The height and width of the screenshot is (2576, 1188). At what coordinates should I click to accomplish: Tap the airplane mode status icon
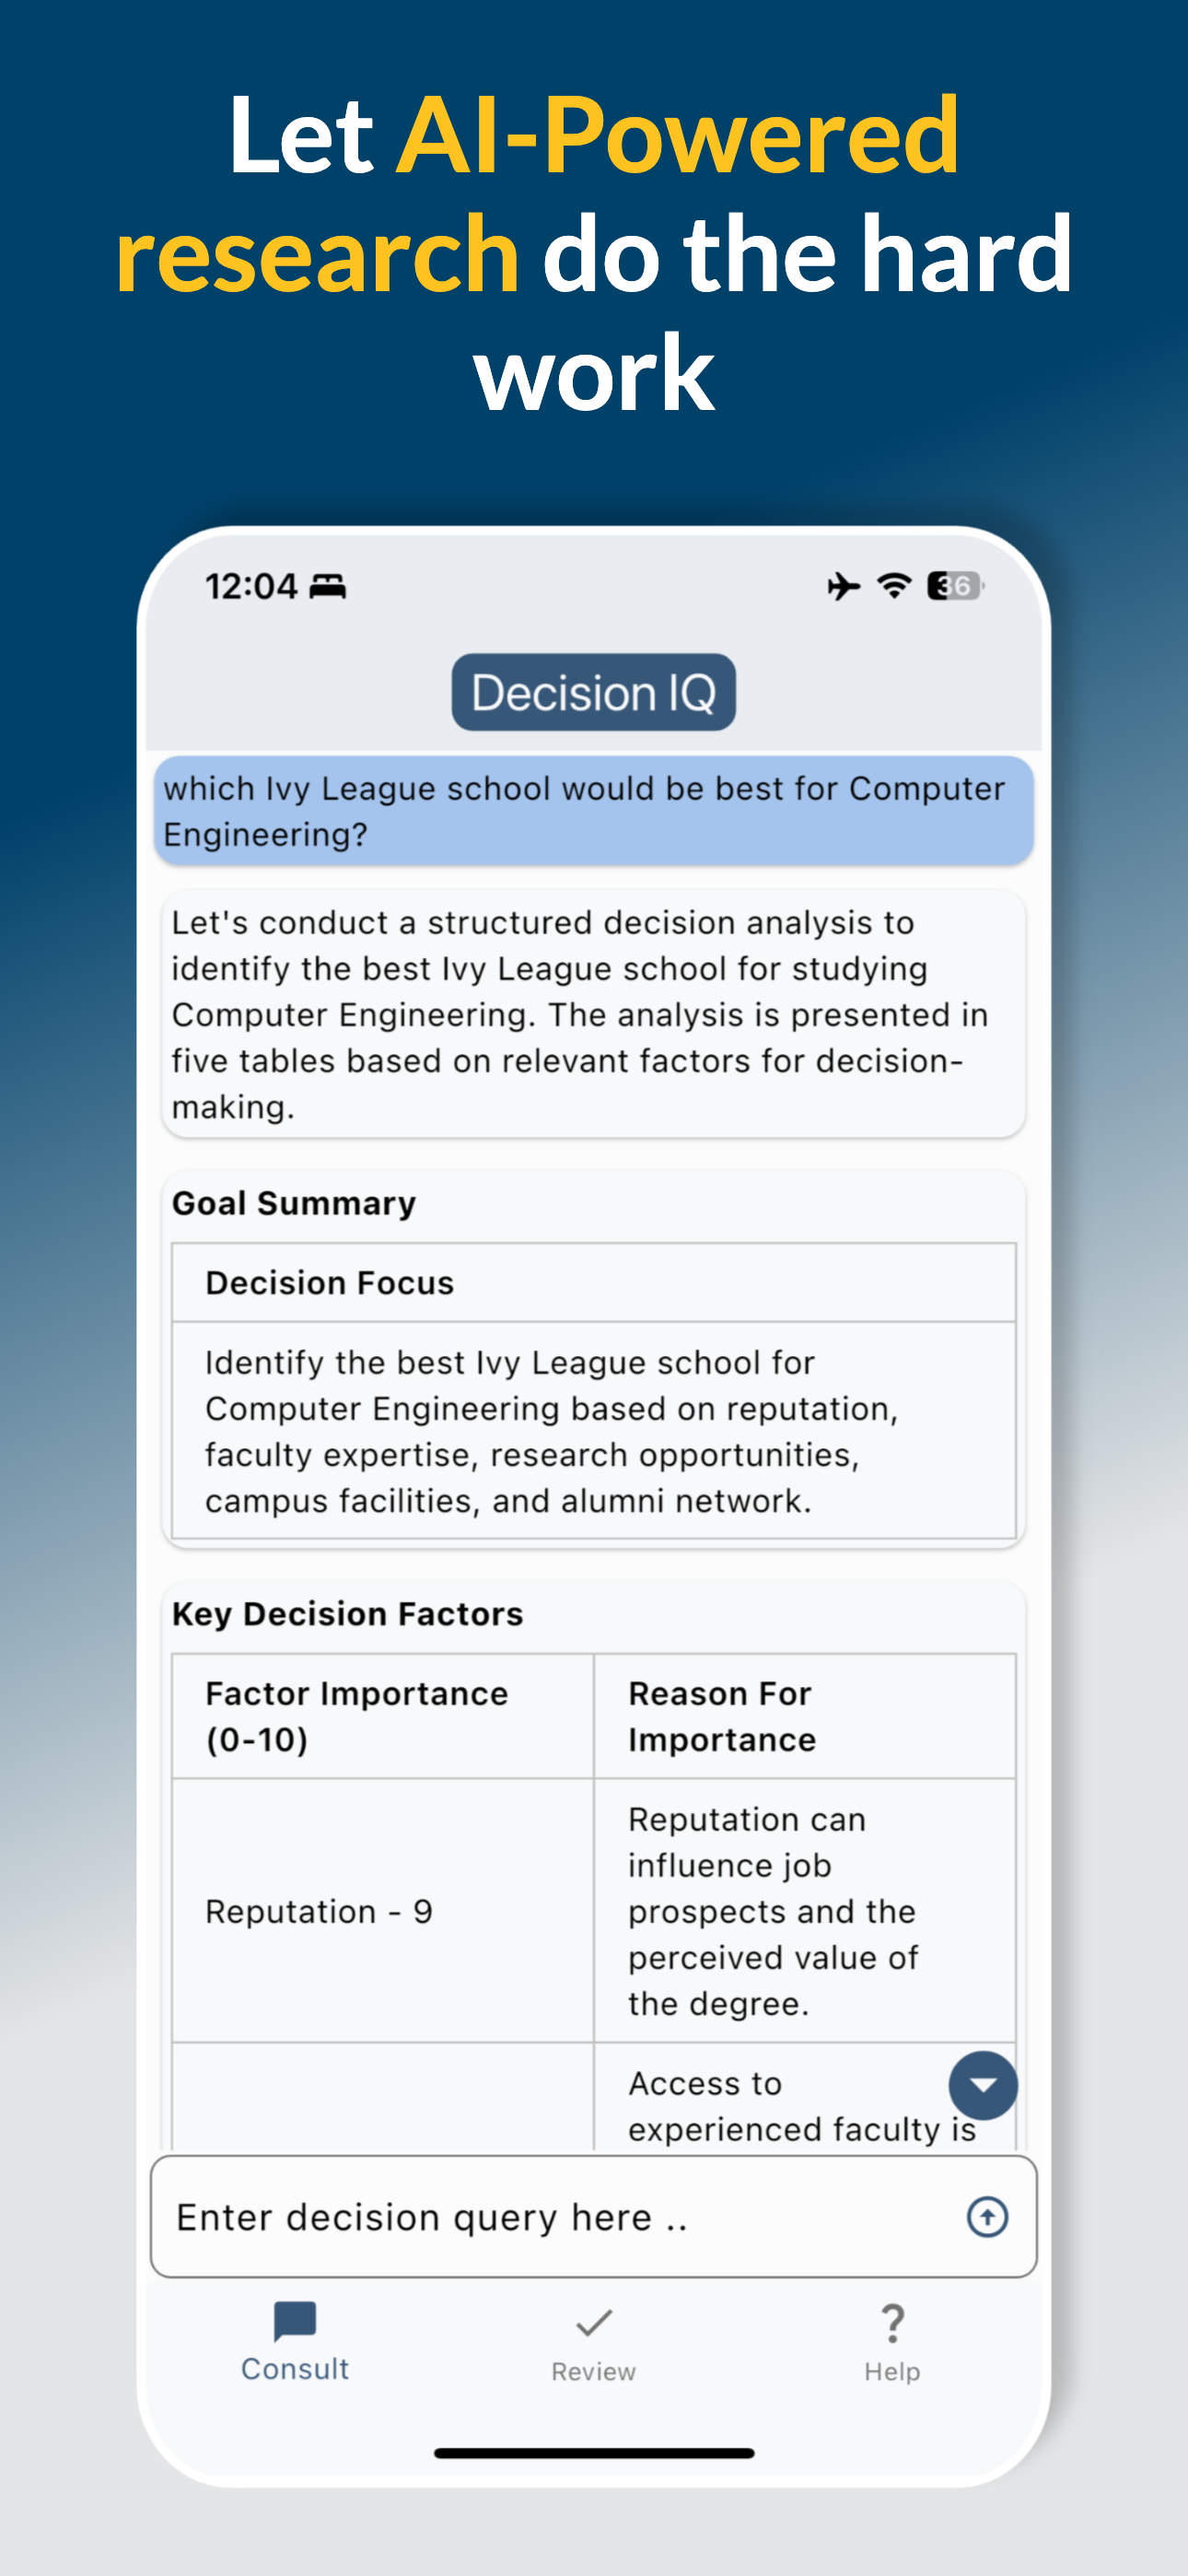pyautogui.click(x=843, y=586)
